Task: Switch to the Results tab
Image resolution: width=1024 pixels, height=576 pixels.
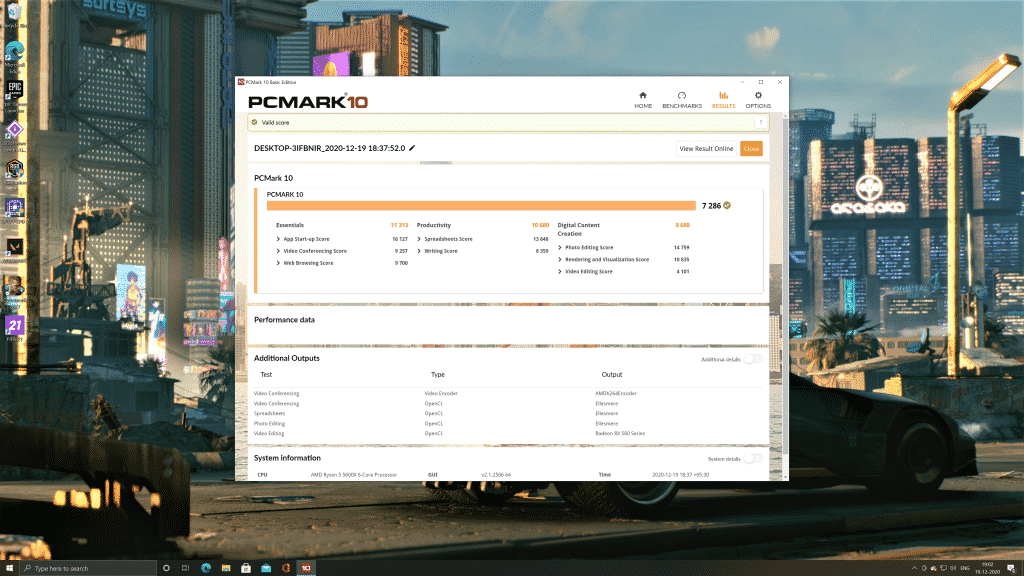Action: (723, 100)
